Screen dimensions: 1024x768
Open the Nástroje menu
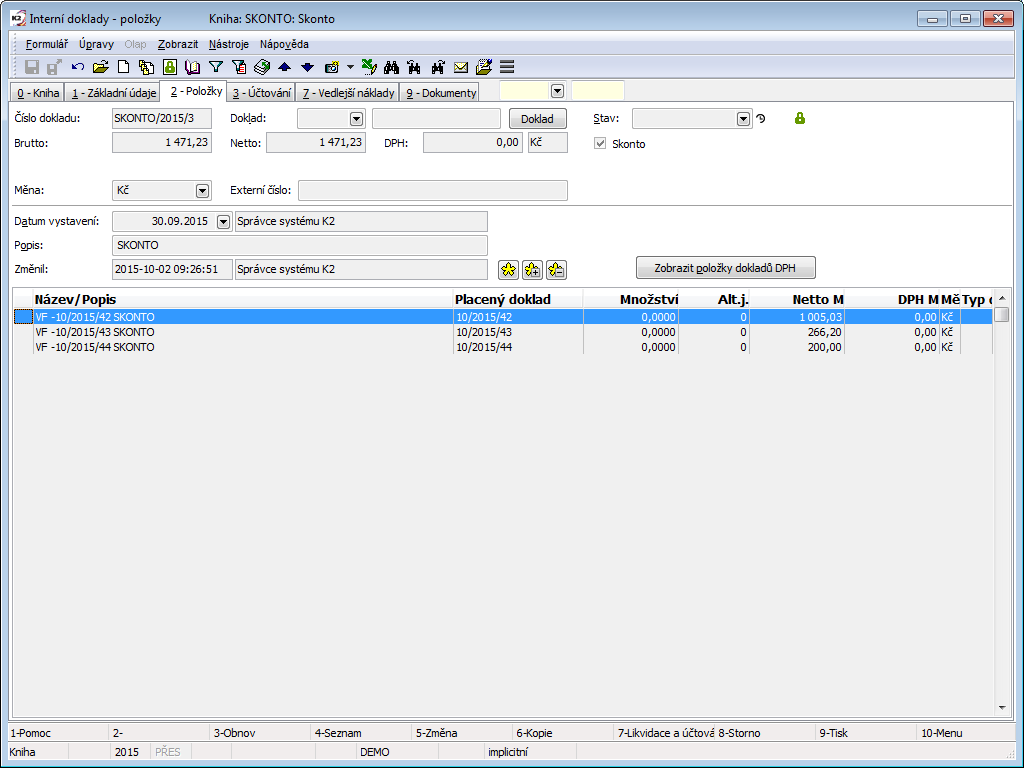click(229, 44)
